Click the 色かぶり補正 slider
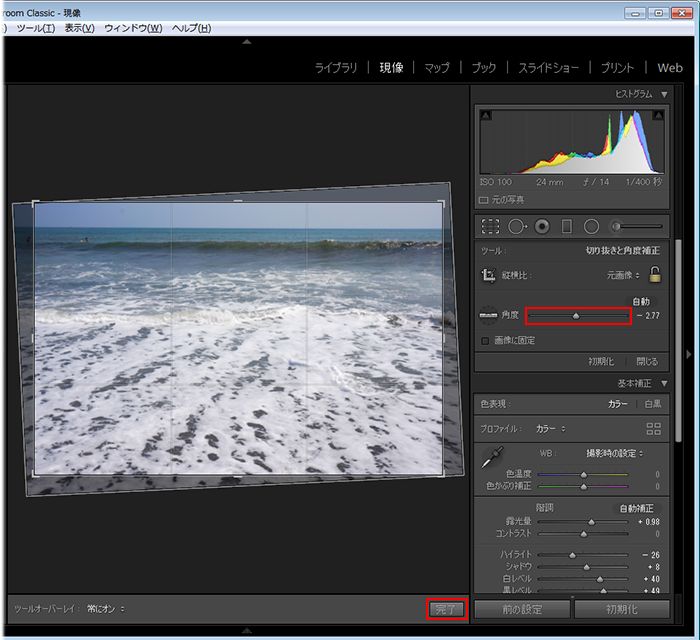 [583, 486]
